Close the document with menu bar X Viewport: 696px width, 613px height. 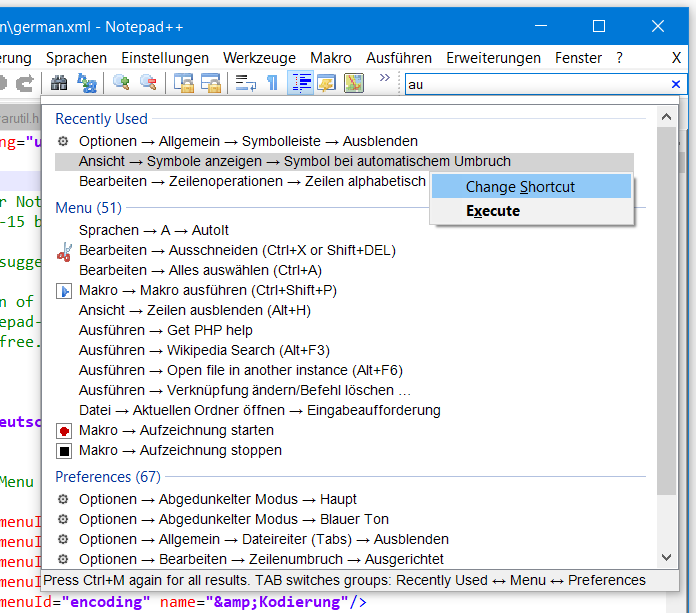click(676, 58)
